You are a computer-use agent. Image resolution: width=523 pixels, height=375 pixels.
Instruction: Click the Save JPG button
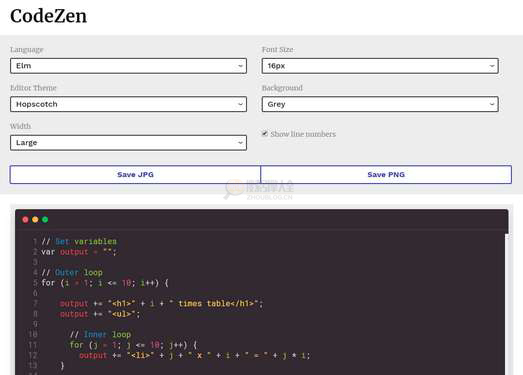coord(135,174)
